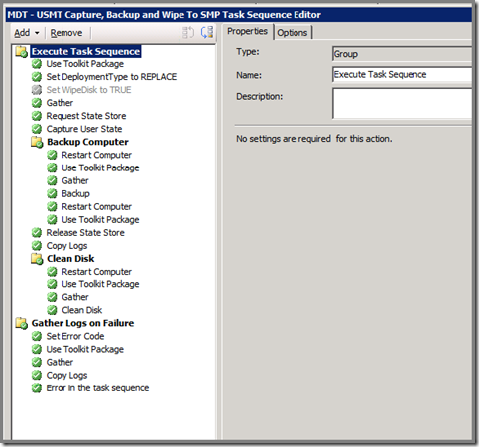The image size is (479, 447).
Task: Select Use Toolkit Package below Set Error Code
Action: point(85,349)
